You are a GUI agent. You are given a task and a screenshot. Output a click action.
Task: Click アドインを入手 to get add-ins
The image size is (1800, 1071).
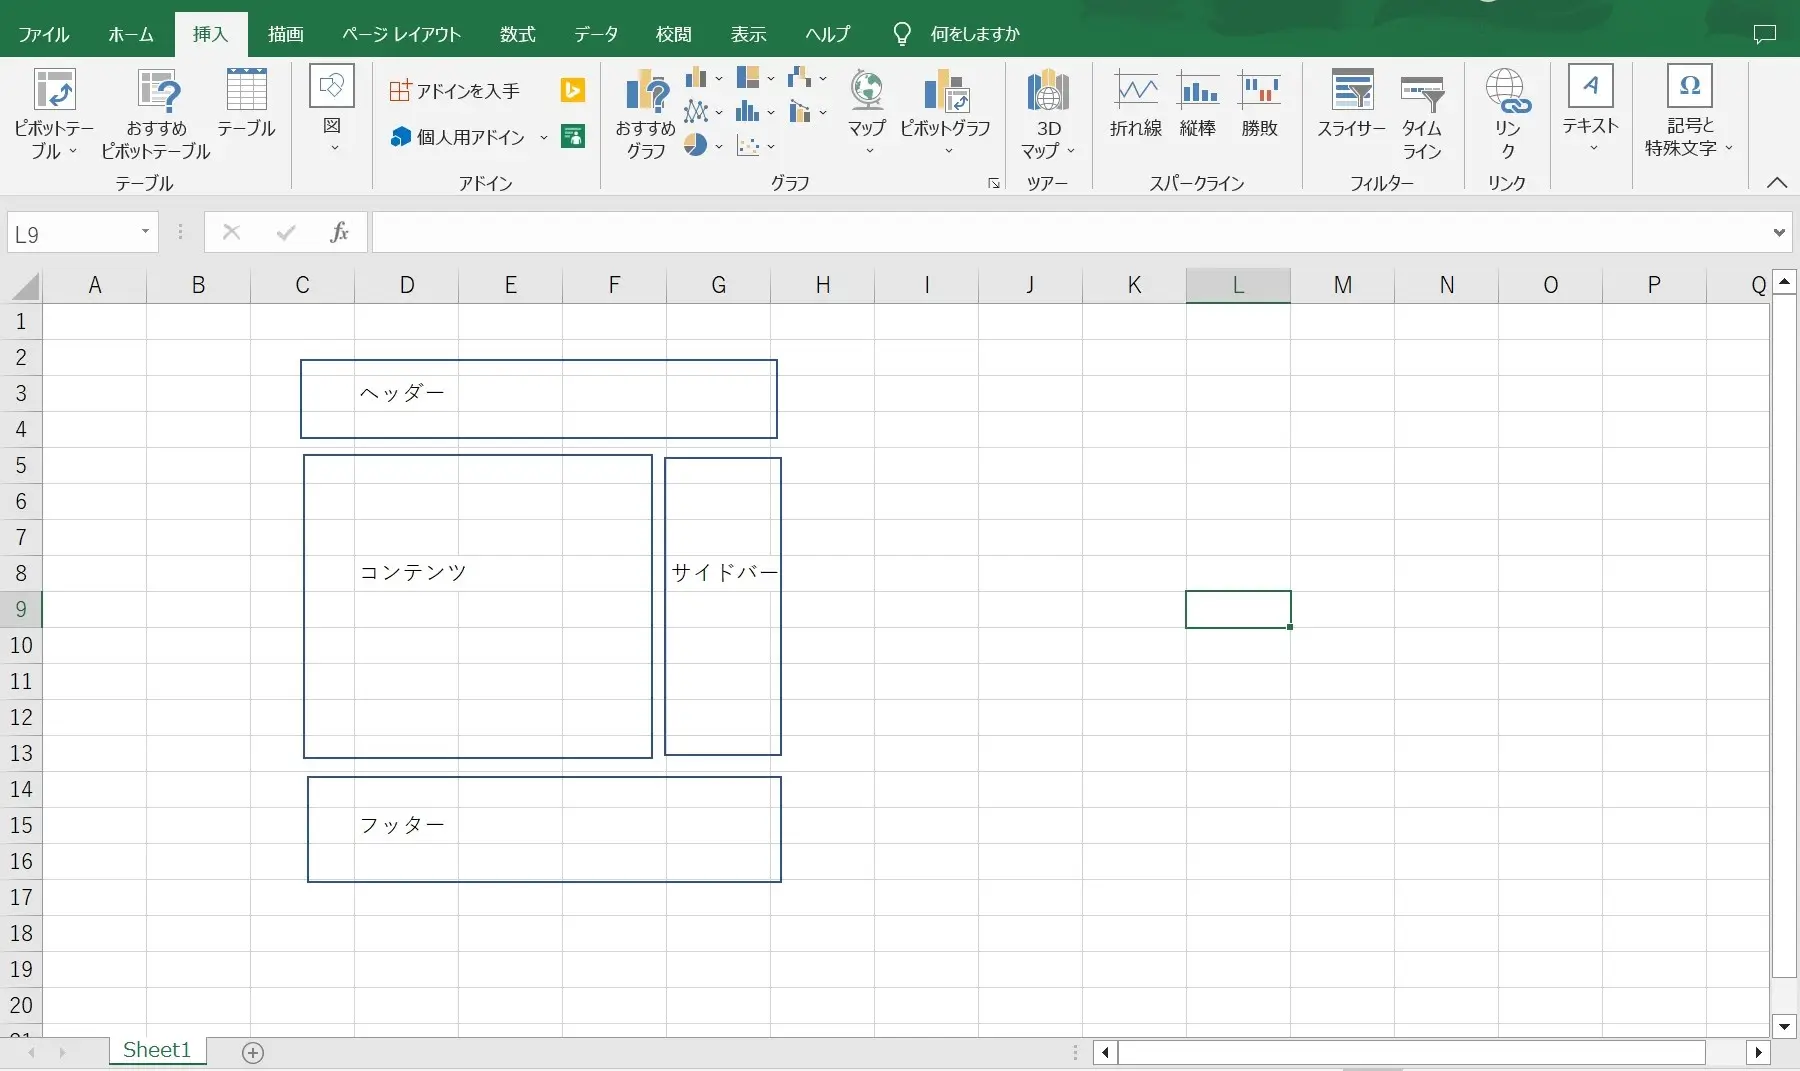click(455, 90)
